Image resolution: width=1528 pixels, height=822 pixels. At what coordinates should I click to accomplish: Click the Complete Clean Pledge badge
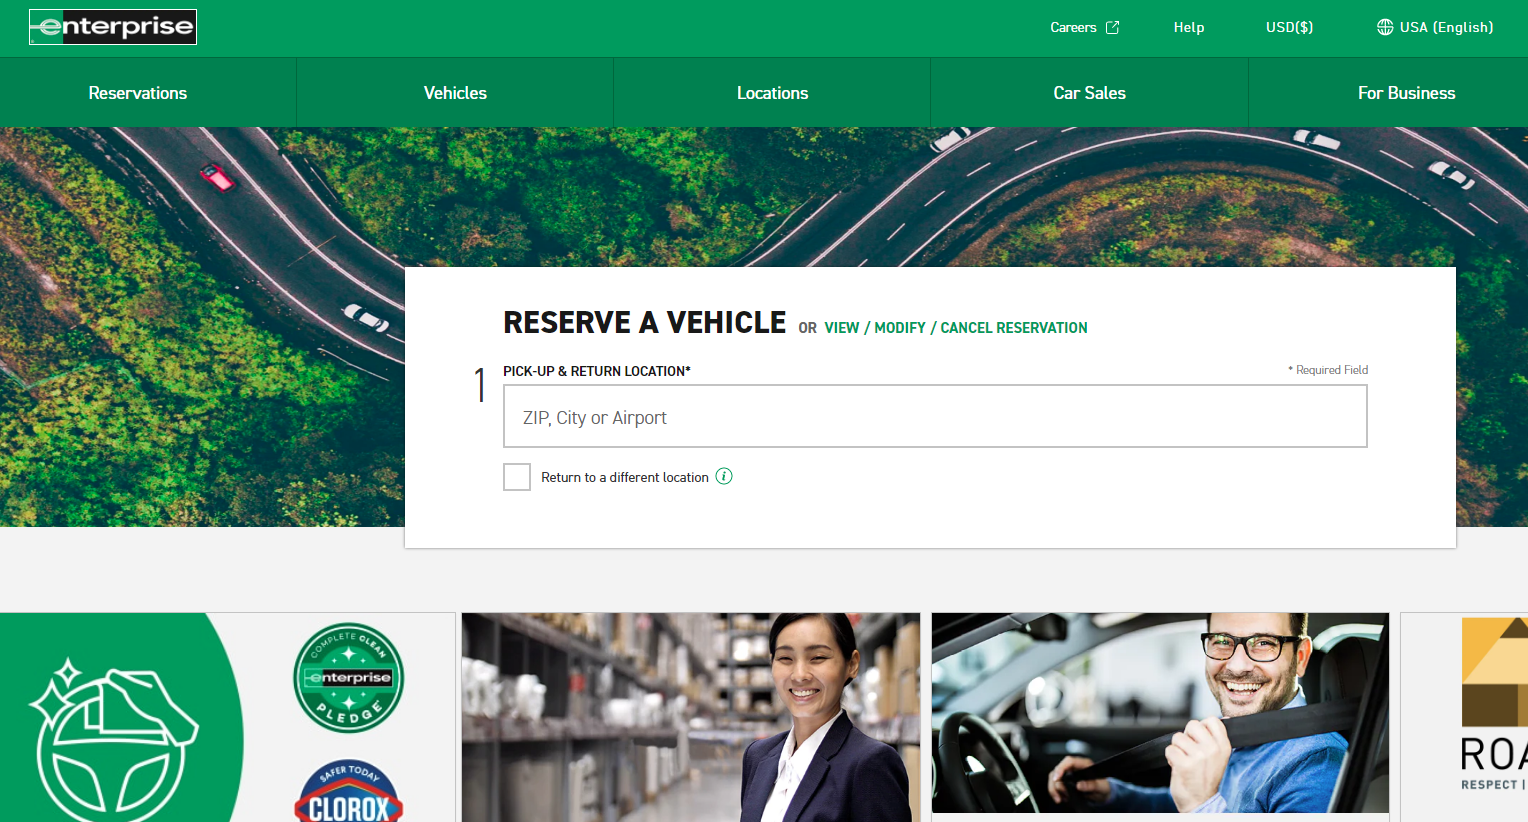[348, 678]
